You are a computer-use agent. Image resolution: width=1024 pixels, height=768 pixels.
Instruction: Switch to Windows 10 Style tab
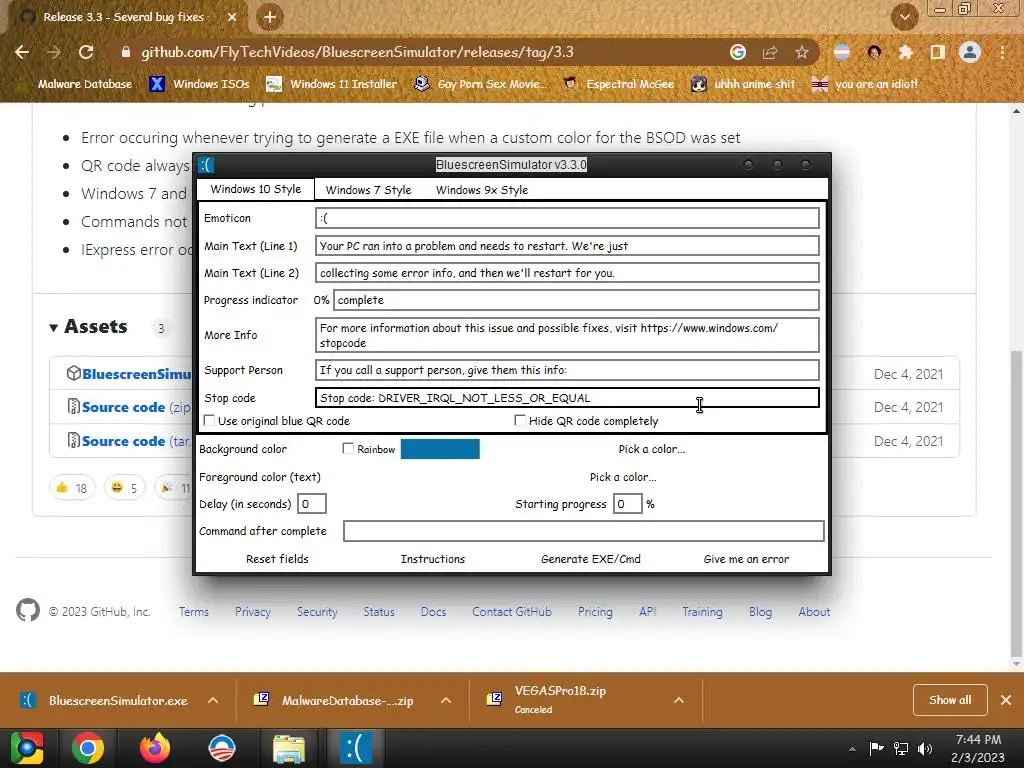[x=255, y=189]
